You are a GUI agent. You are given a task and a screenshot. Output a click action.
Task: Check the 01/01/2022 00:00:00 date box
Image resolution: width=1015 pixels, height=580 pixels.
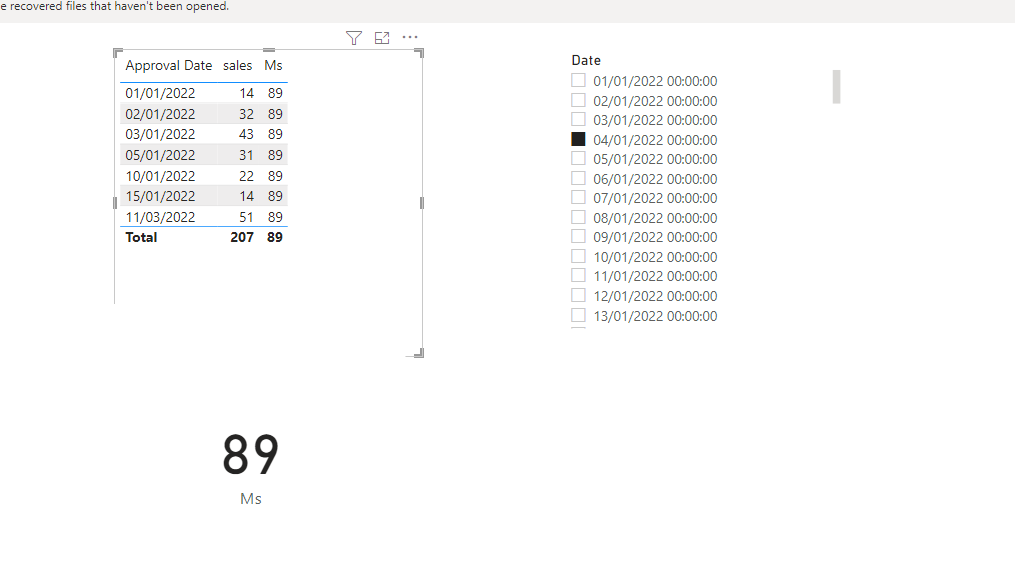pyautogui.click(x=578, y=80)
